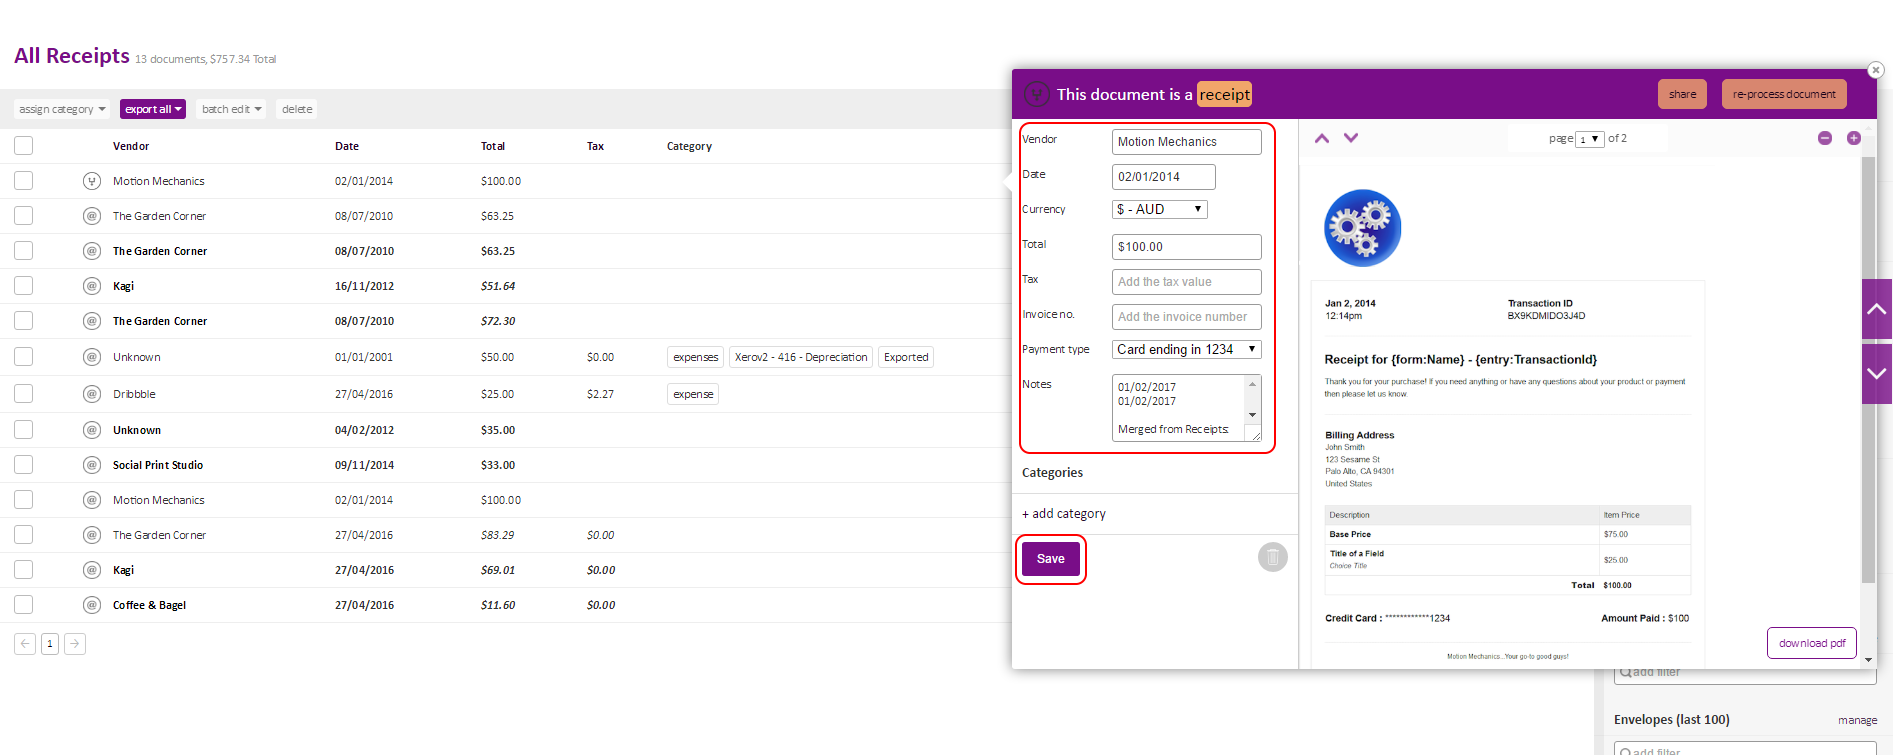1893x755 pixels.
Task: Click the Motion Mechanics gear logo in preview
Action: 1362,228
